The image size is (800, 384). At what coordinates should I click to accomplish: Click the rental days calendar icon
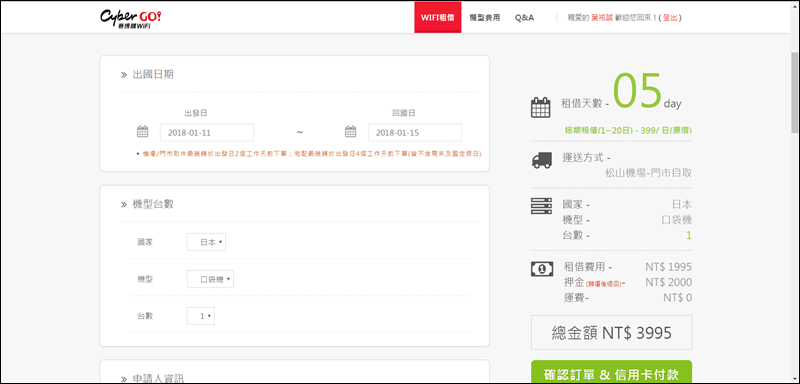point(540,107)
